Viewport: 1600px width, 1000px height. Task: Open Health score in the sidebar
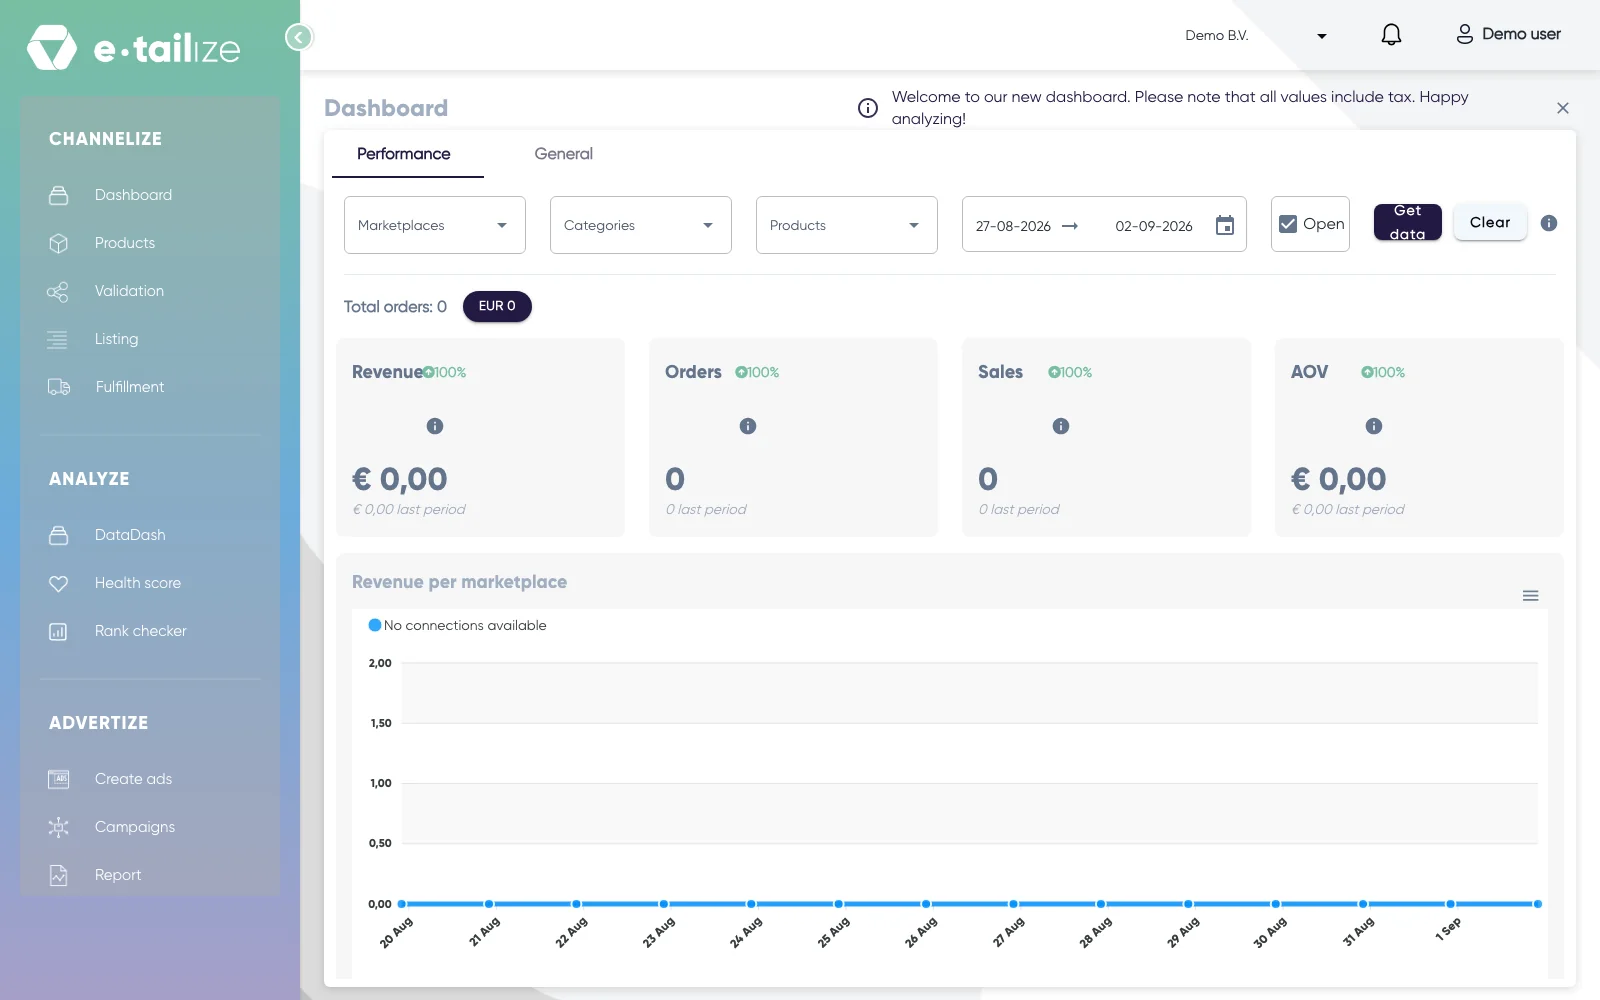pyautogui.click(x=138, y=583)
